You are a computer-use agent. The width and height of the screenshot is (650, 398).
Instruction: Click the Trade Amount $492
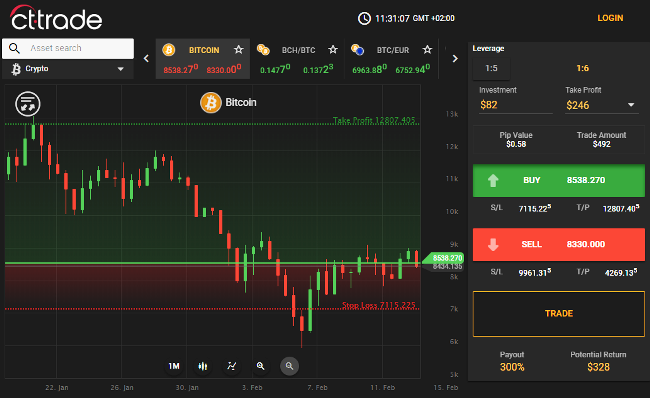point(601,144)
